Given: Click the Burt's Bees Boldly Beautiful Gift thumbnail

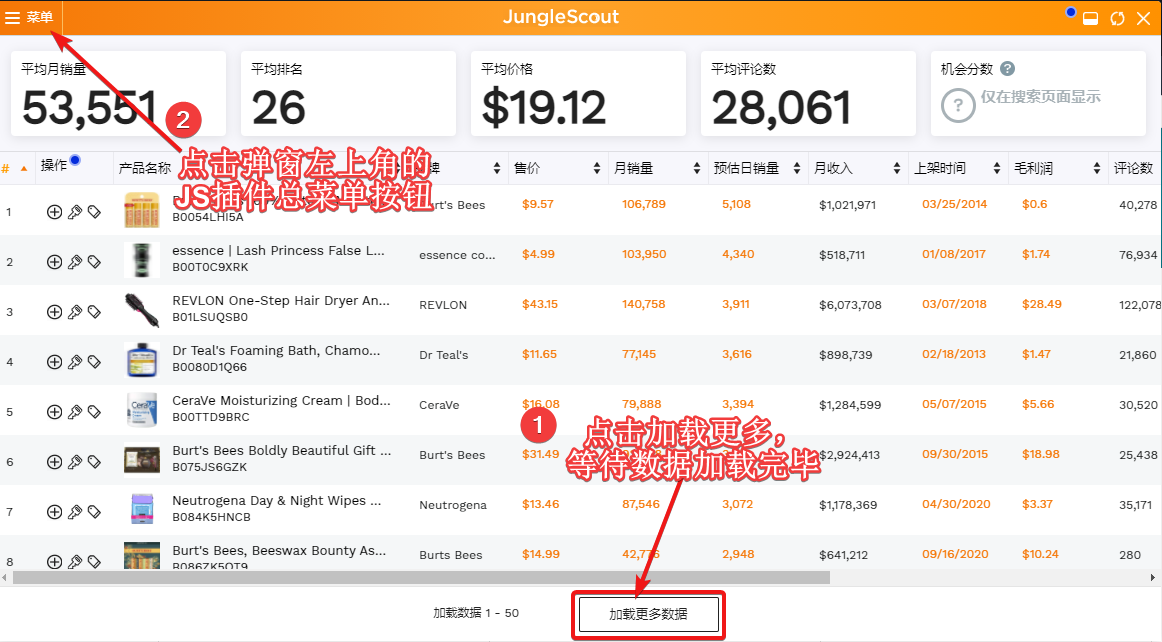Looking at the screenshot, I should (x=142, y=460).
